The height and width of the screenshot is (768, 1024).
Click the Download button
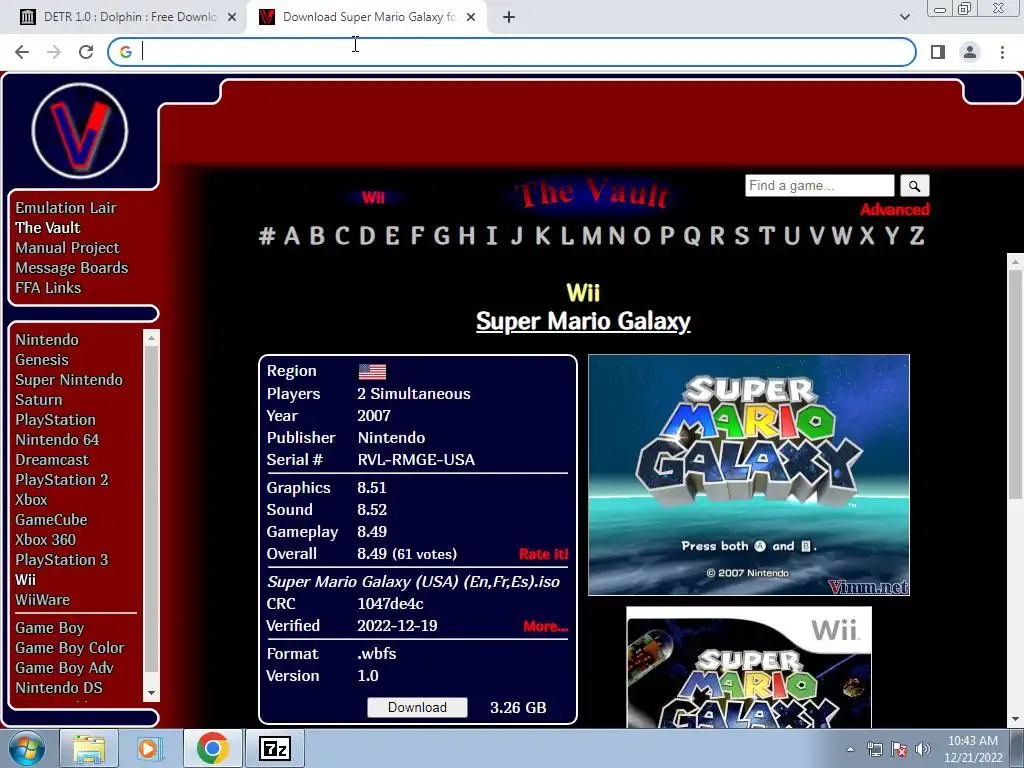click(x=417, y=707)
